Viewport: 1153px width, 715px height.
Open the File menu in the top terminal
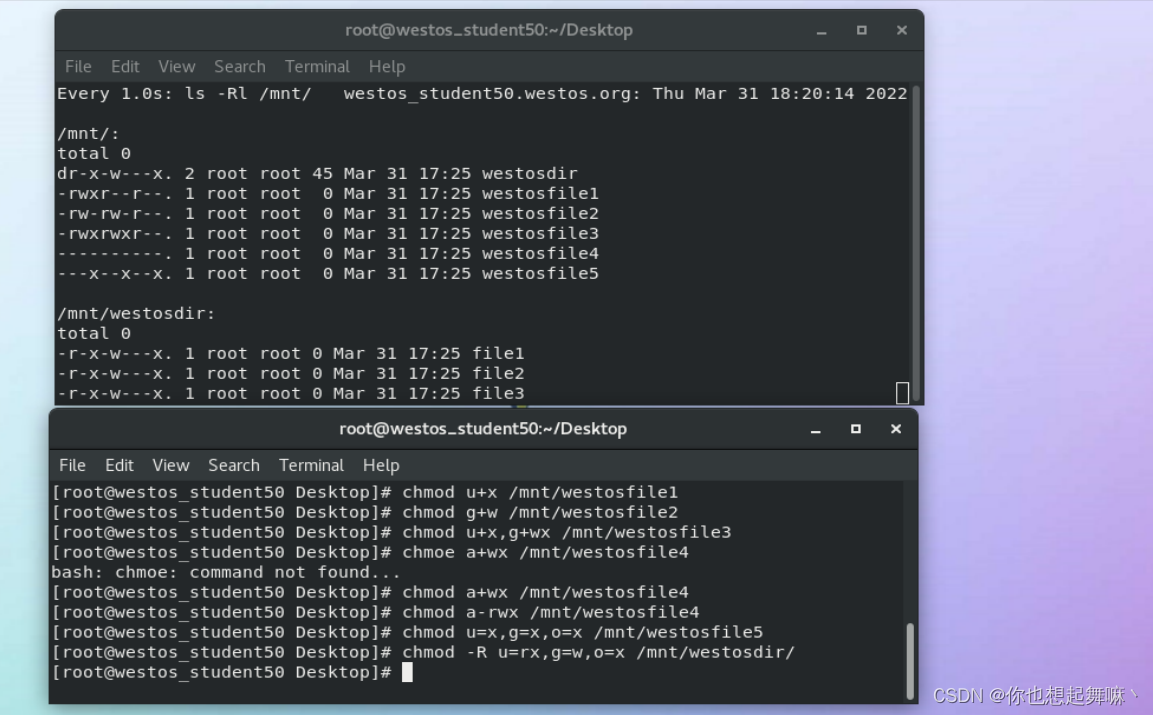point(77,66)
